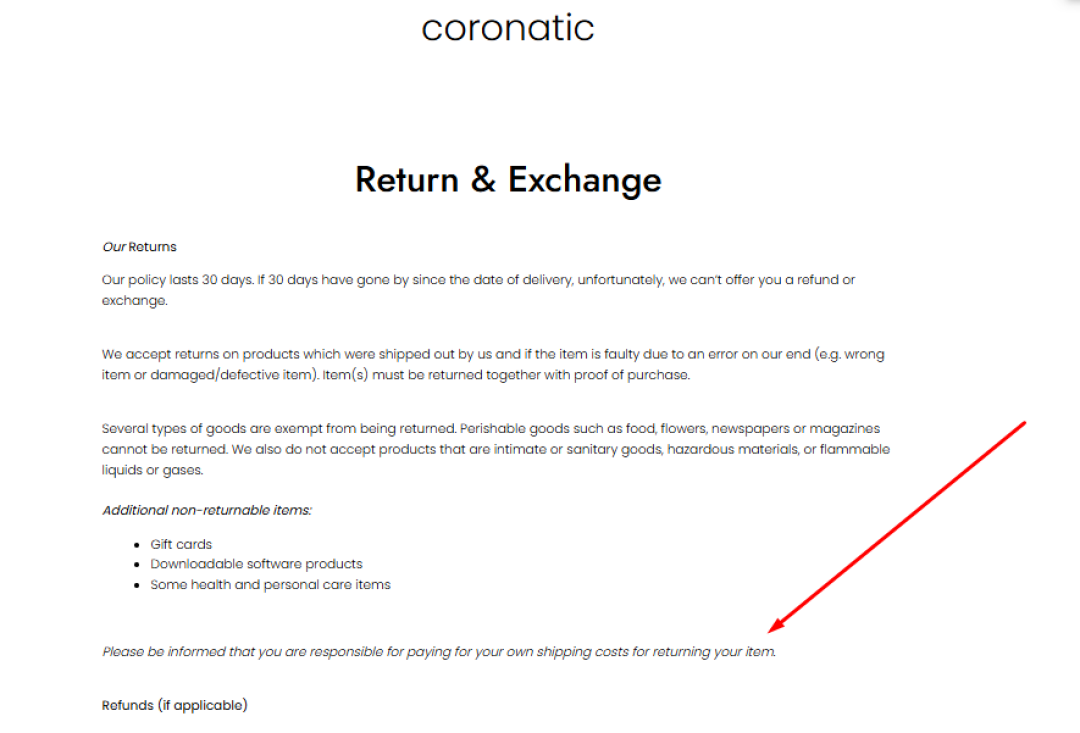Click the 'Gift cards' list item

[x=181, y=545]
